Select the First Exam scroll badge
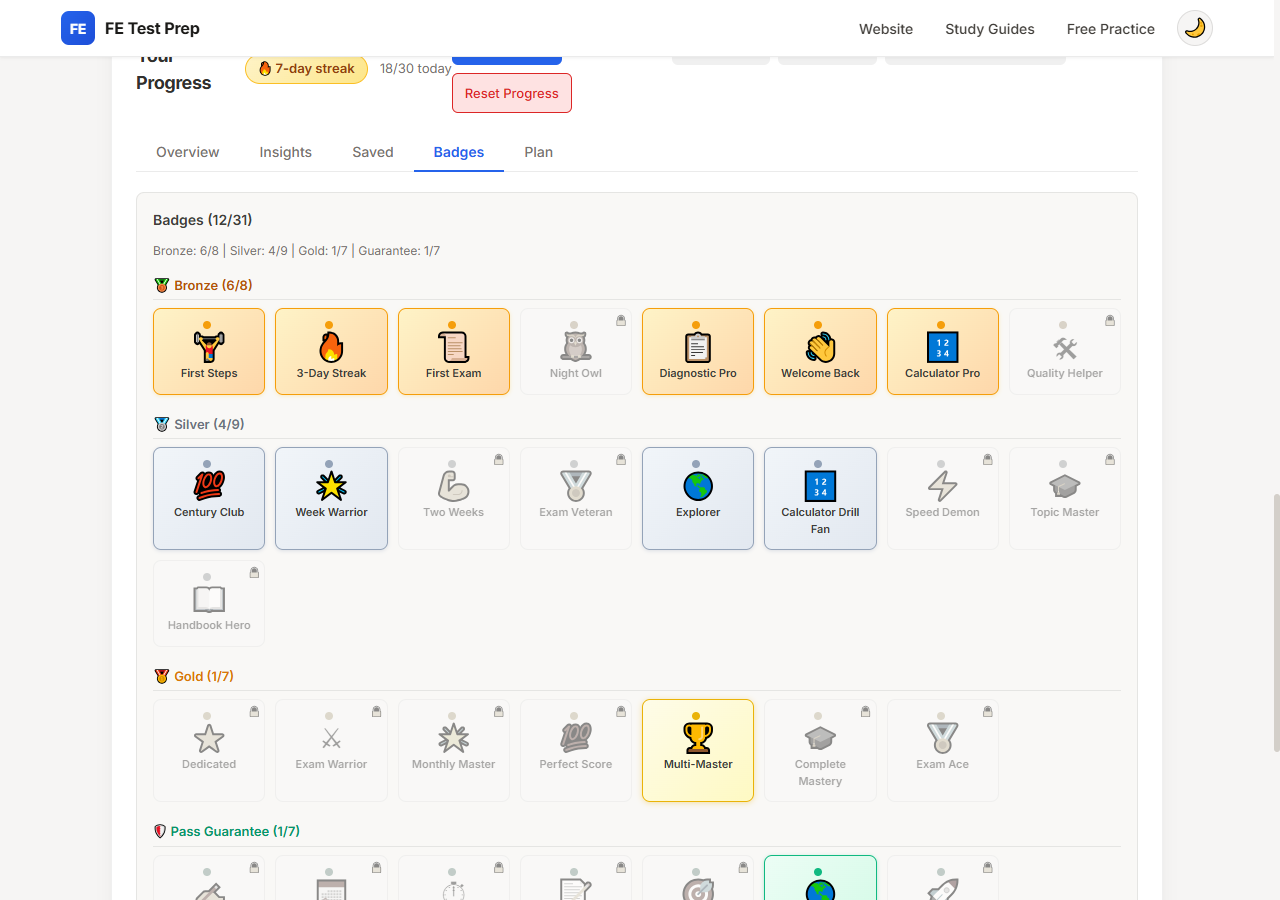Image resolution: width=1280 pixels, height=900 pixels. [454, 351]
